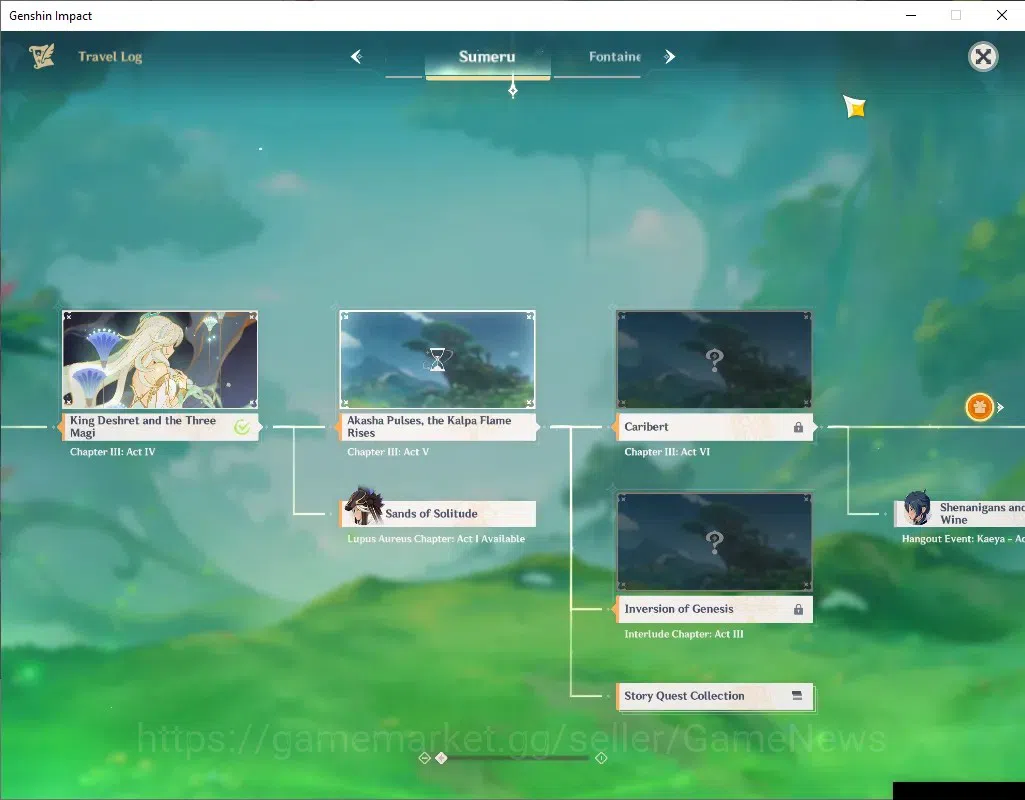Click the lock icon on Caribert
The width and height of the screenshot is (1025, 800).
click(x=798, y=427)
